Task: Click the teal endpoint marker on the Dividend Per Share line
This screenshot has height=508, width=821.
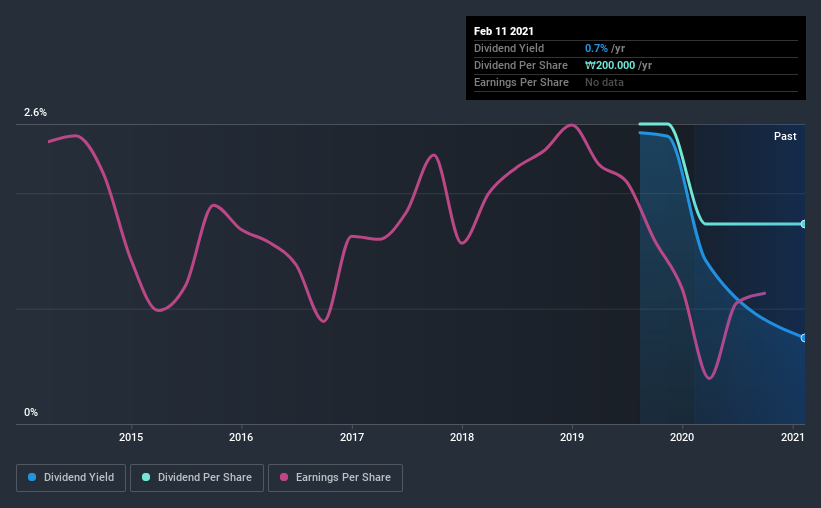Action: (x=803, y=224)
